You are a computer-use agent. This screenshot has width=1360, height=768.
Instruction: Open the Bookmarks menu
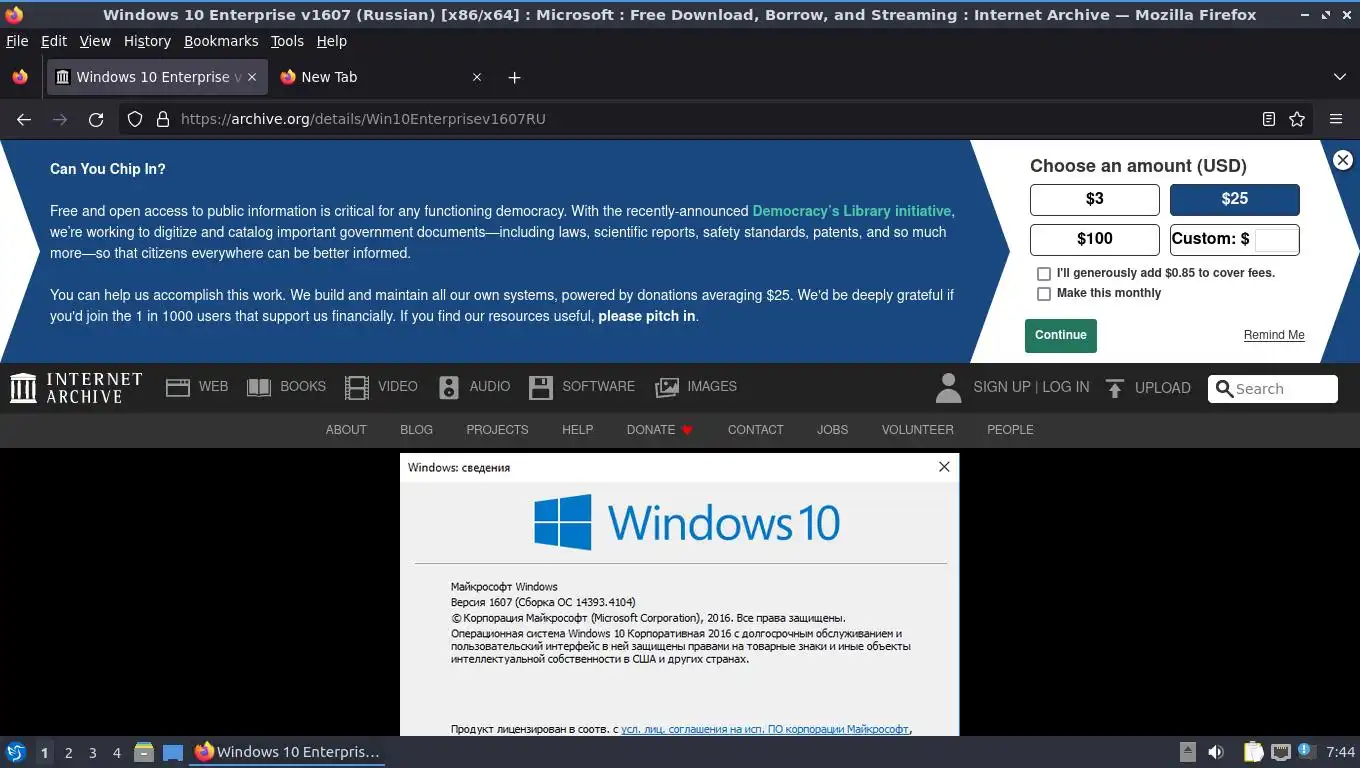[x=221, y=41]
